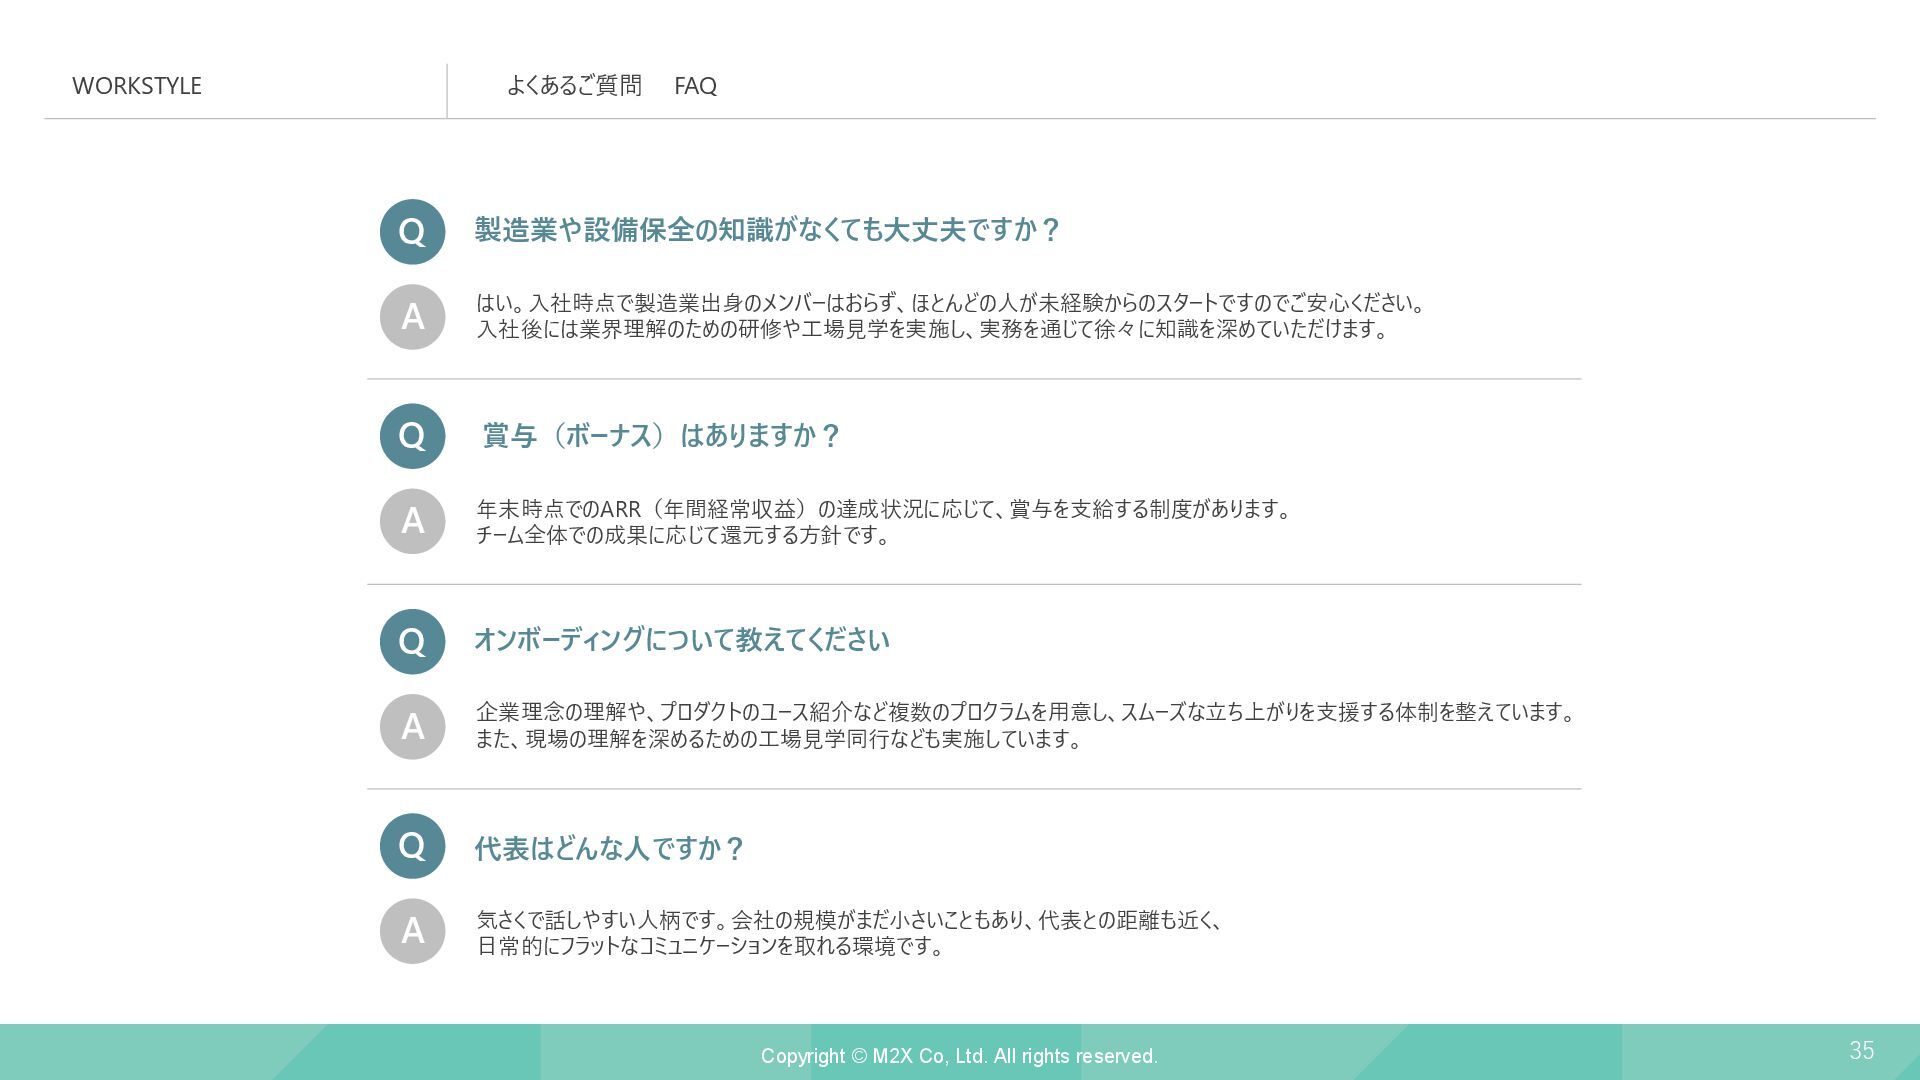Click the M2X Co, Ltd. copyright footer text
This screenshot has height=1080, width=1920.
click(x=958, y=1056)
